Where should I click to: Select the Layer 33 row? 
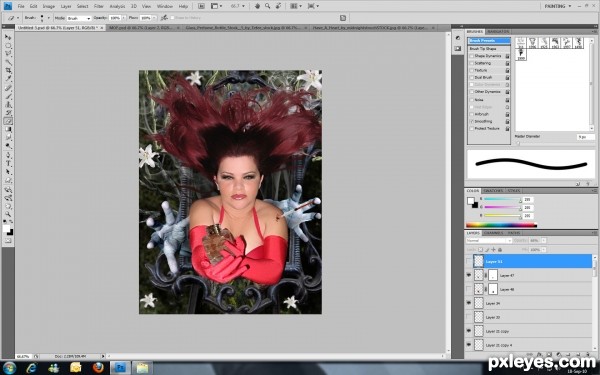(x=528, y=317)
